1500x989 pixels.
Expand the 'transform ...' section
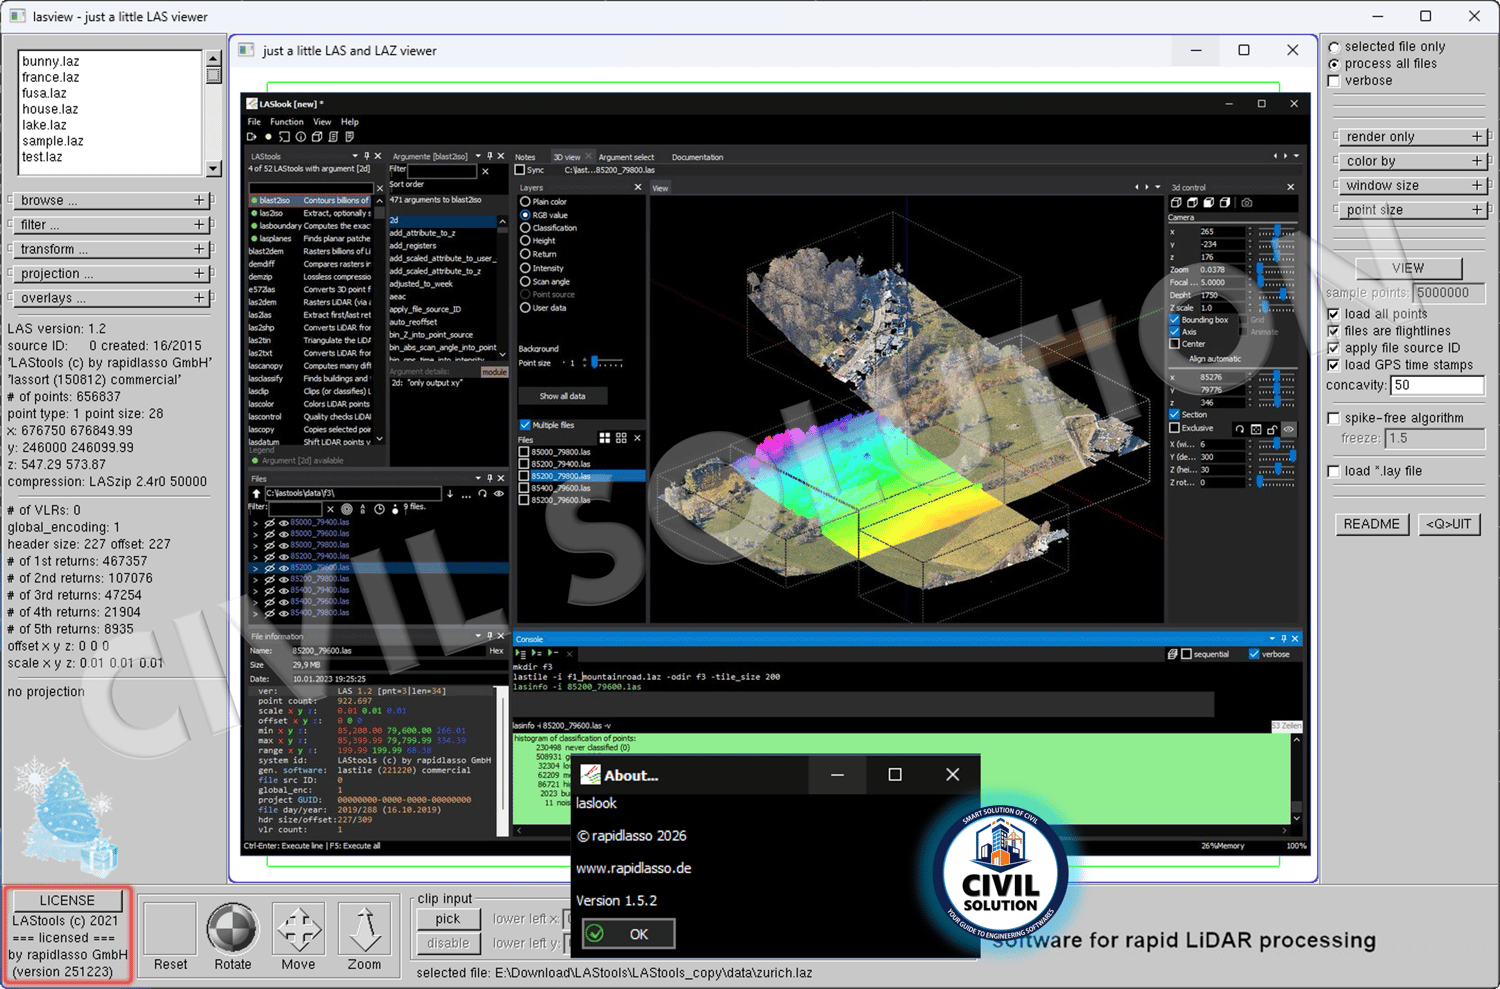111,249
